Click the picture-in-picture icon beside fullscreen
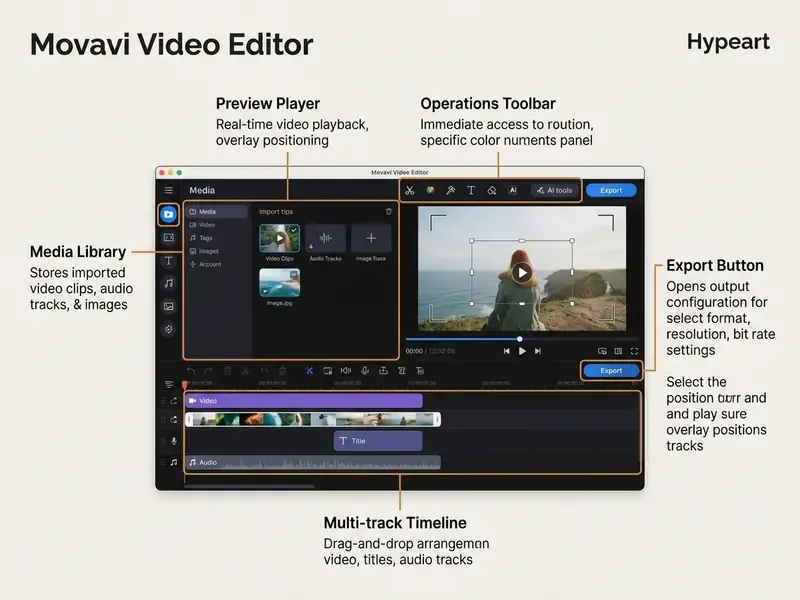The image size is (800, 600). [x=618, y=351]
